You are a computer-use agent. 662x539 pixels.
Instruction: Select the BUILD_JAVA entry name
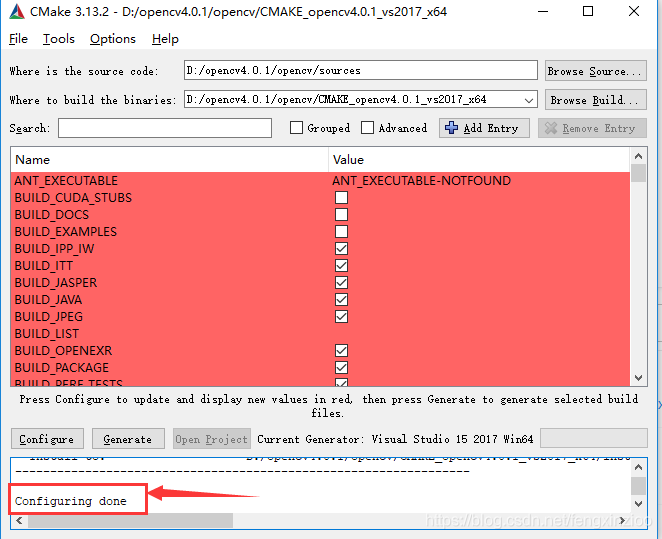click(x=48, y=300)
